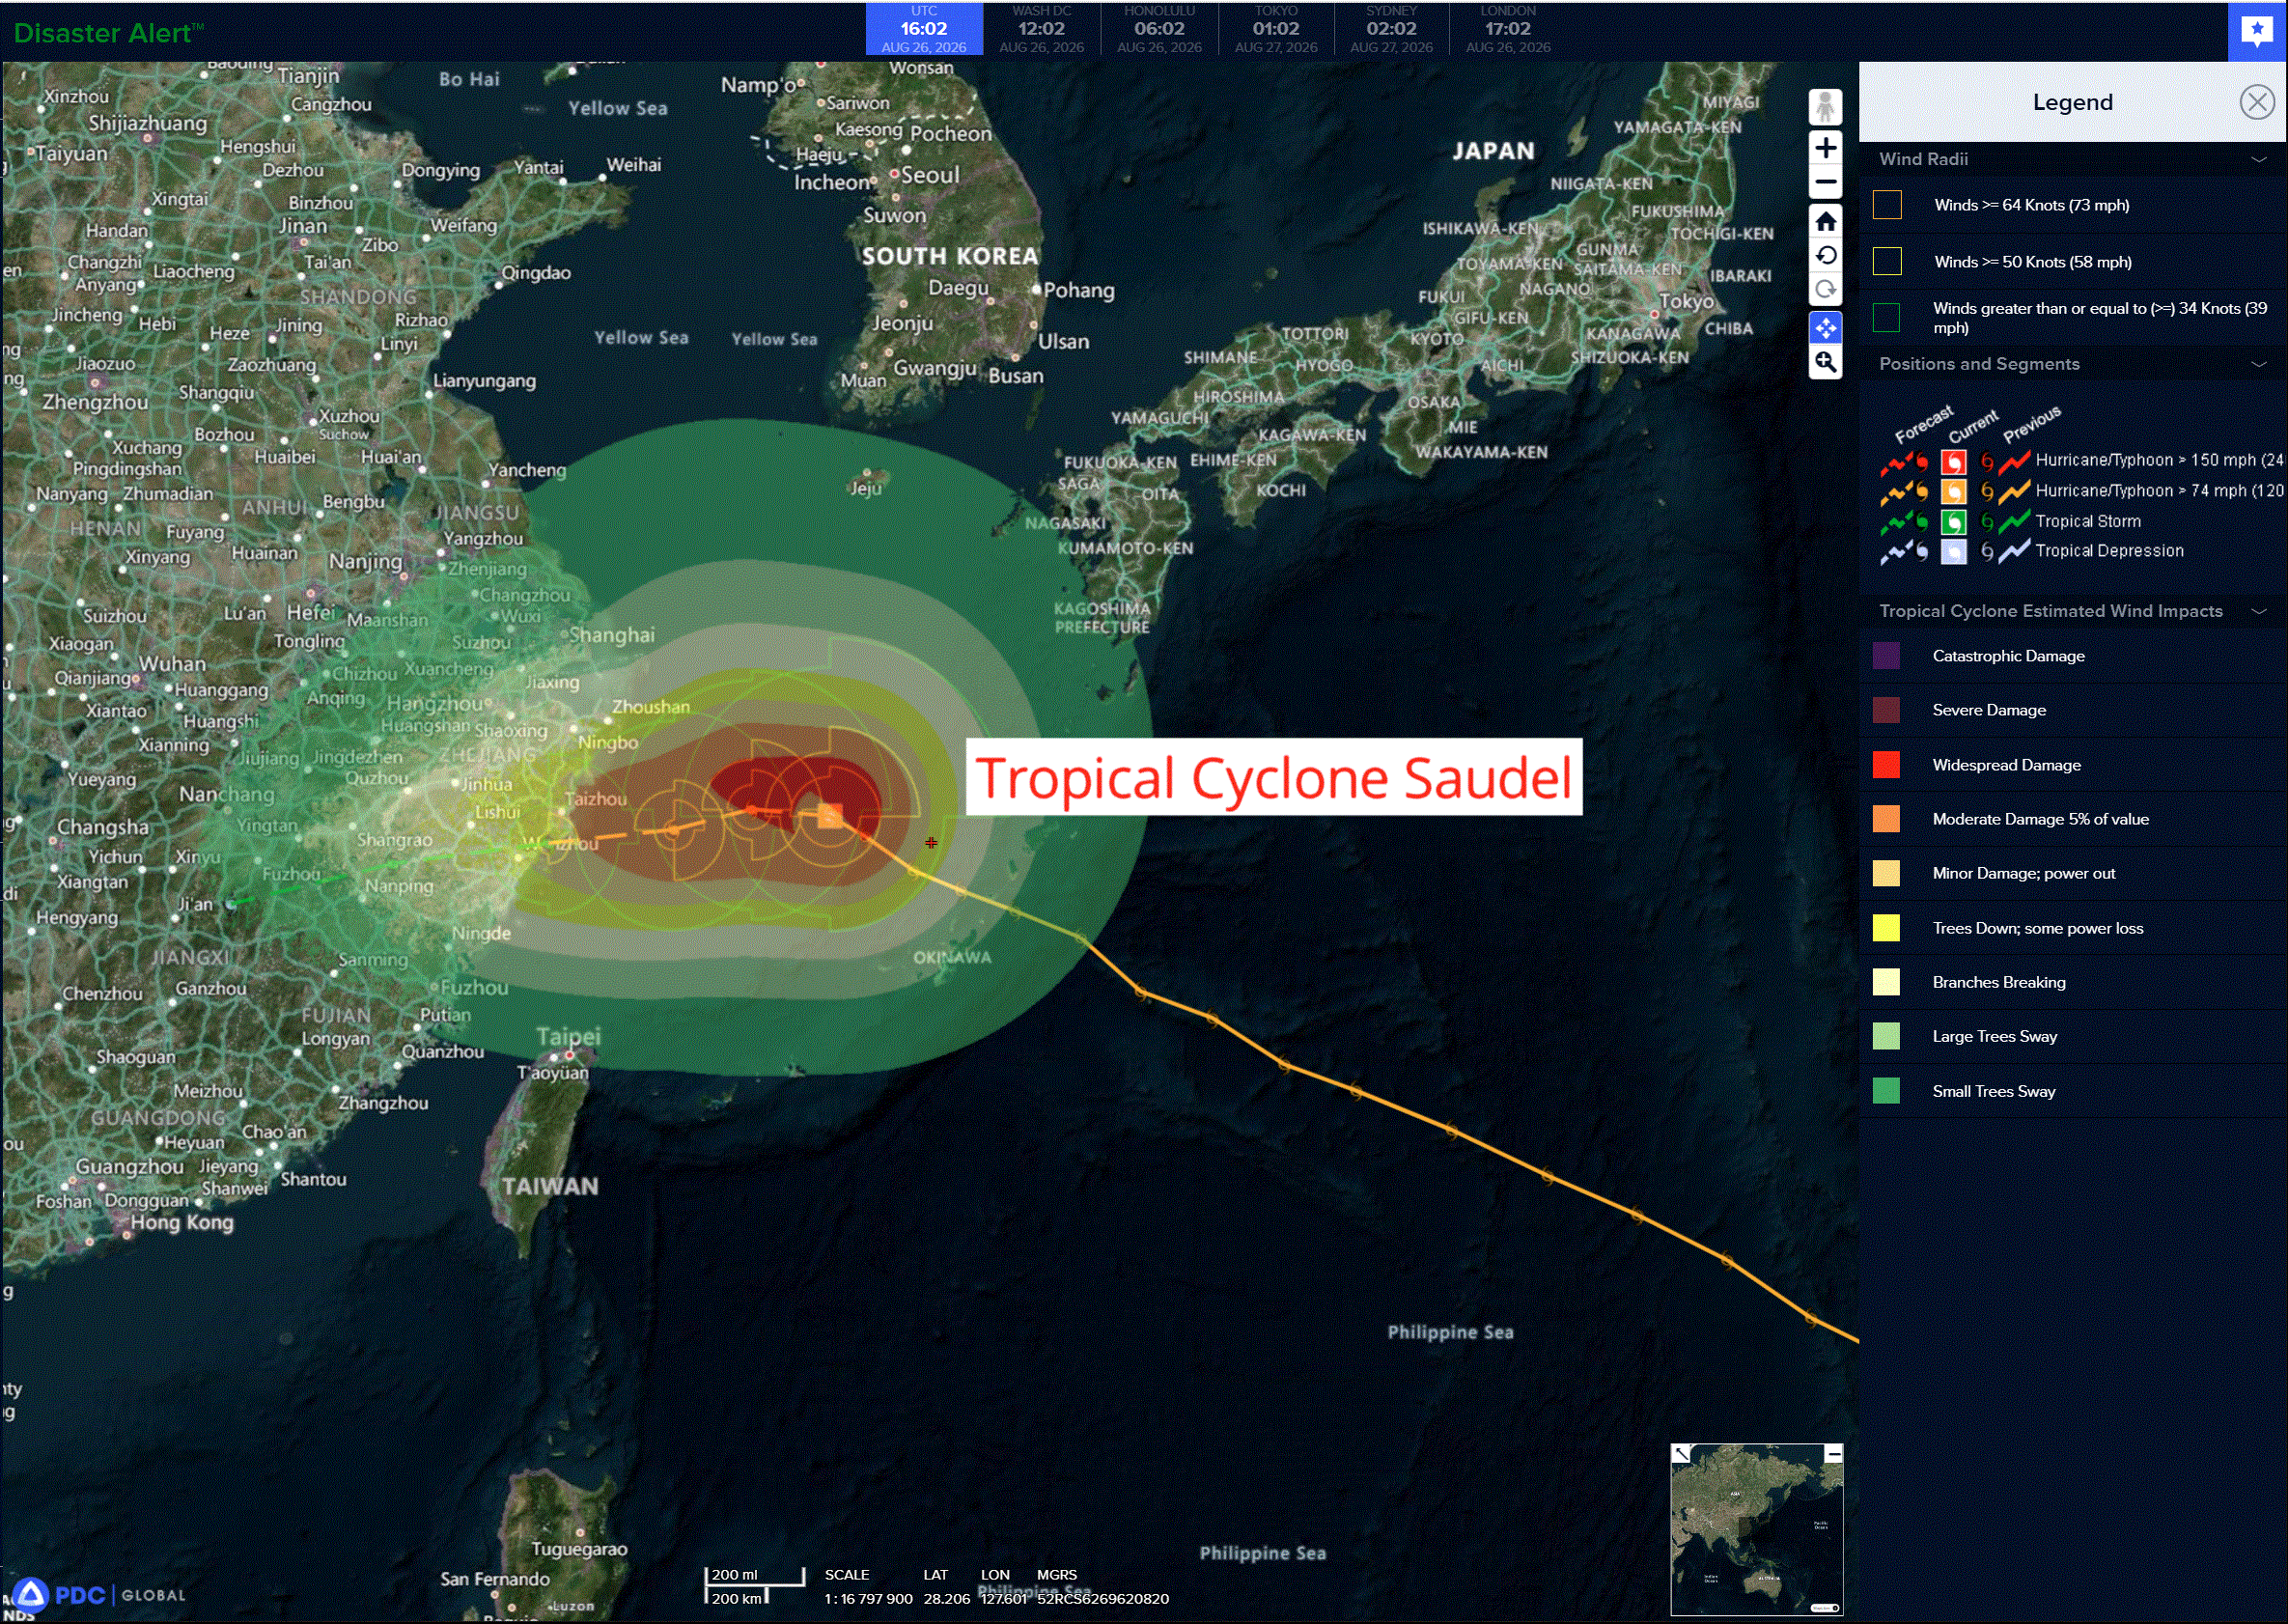
Task: Select the TOKYO time zone tab
Action: 1276,29
